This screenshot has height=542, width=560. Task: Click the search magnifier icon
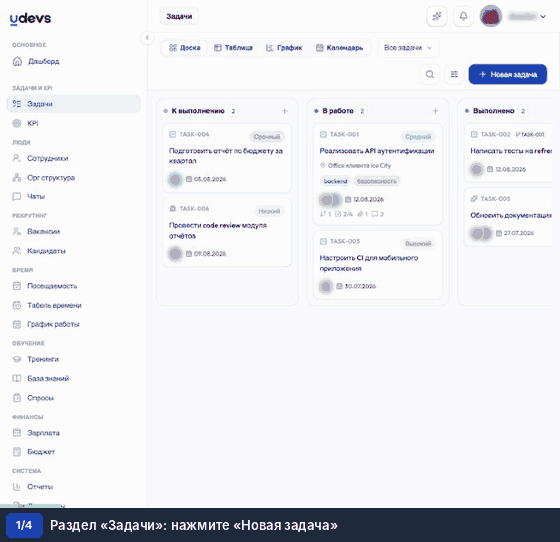coord(430,74)
